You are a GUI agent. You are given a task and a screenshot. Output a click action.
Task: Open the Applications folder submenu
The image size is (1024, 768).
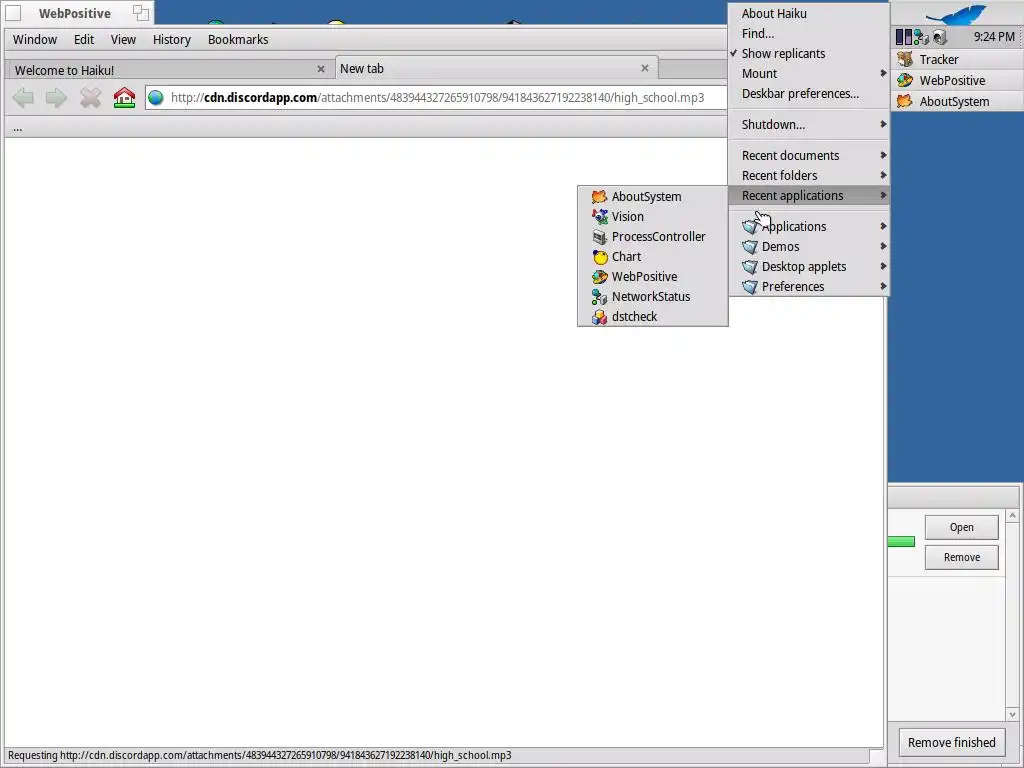(x=808, y=227)
